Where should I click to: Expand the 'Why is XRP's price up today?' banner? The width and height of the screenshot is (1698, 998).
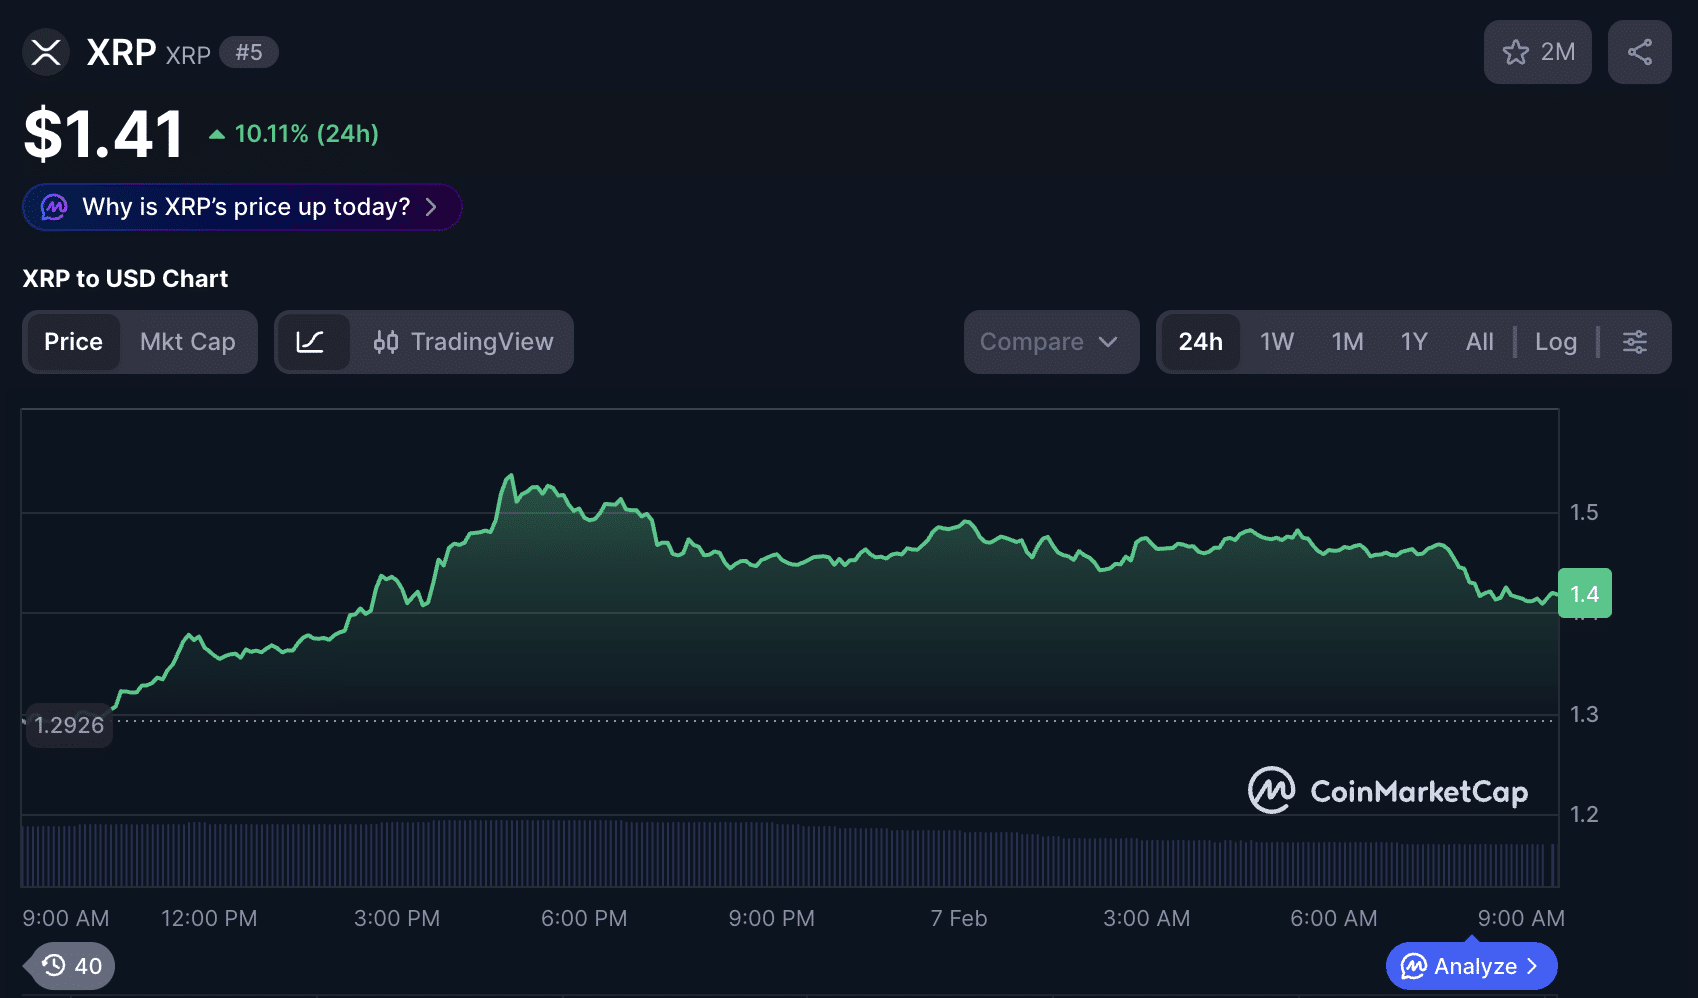(240, 207)
